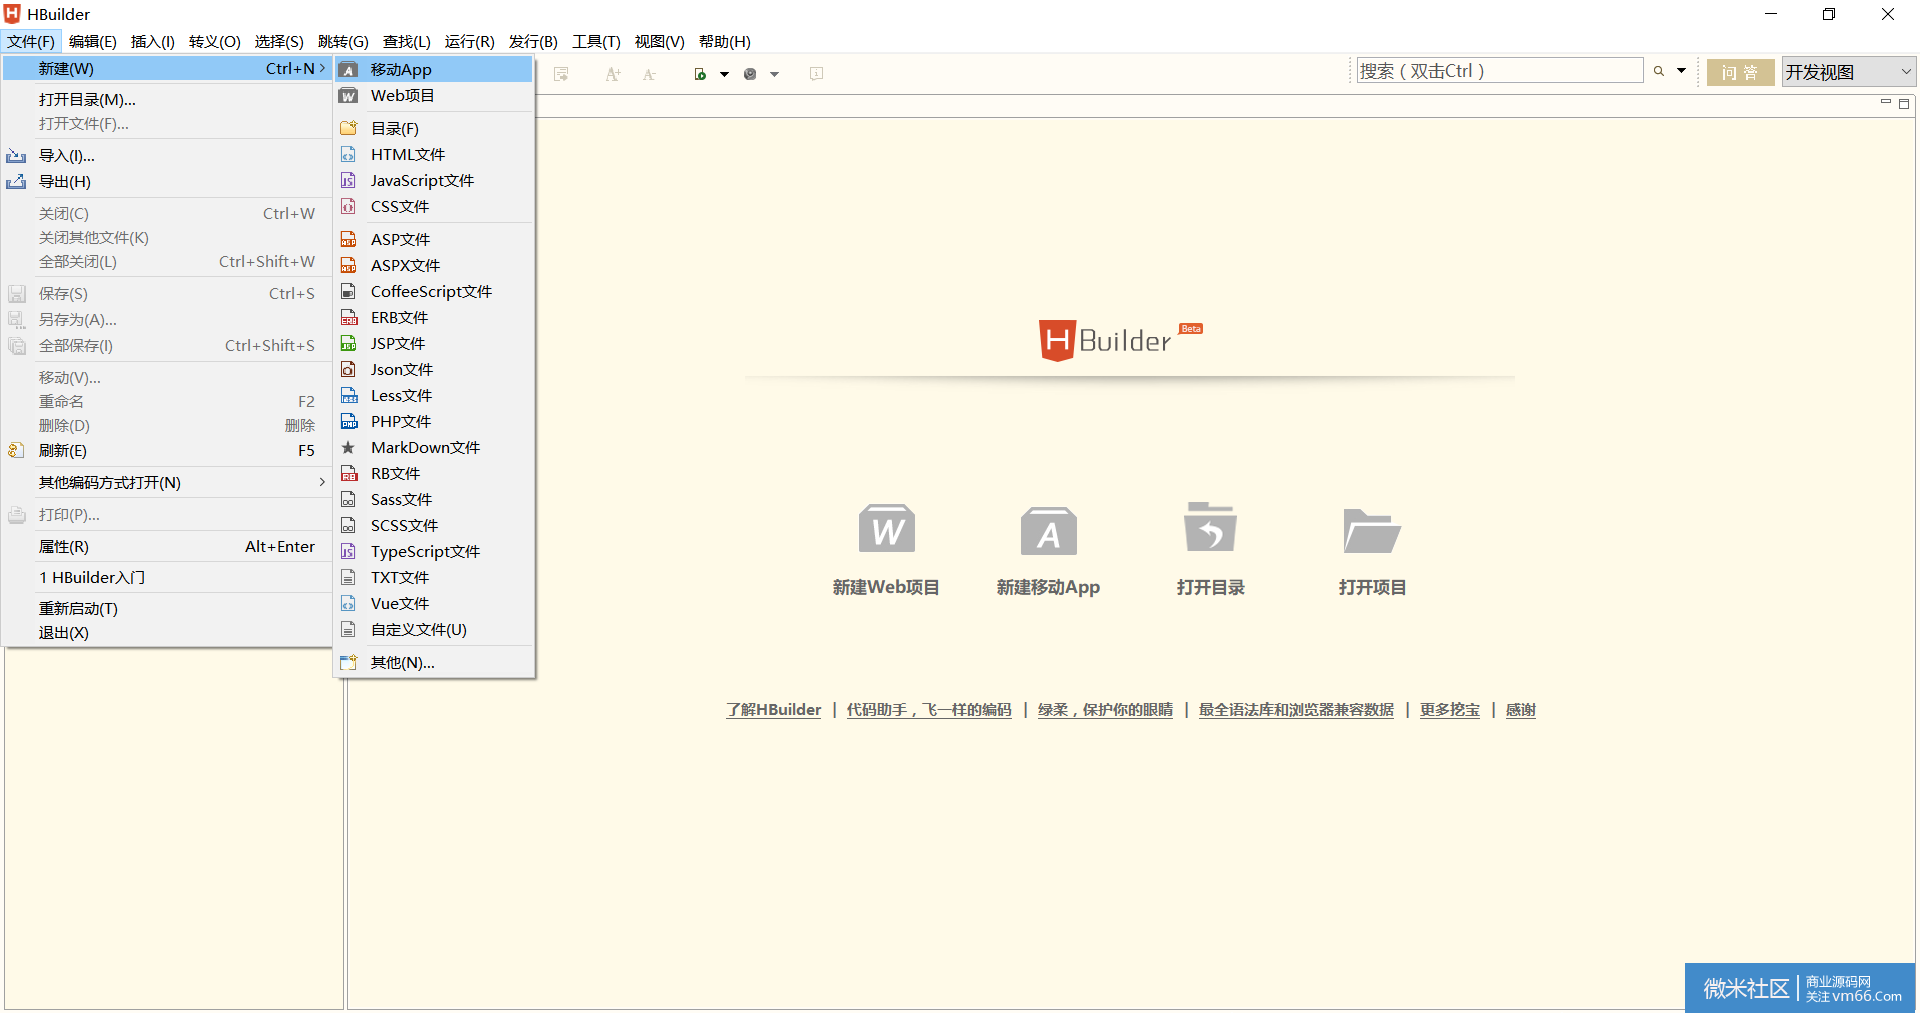Image resolution: width=1920 pixels, height=1013 pixels.
Task: Choose Web项目 in the New submenu
Action: [434, 96]
